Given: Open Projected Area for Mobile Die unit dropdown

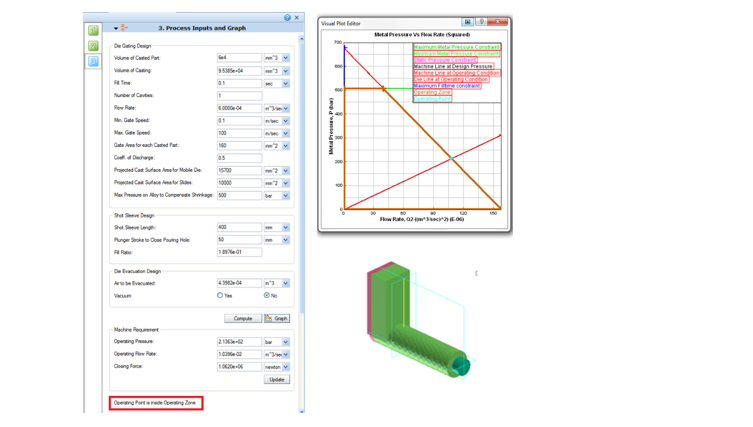Looking at the screenshot, I should 286,171.
